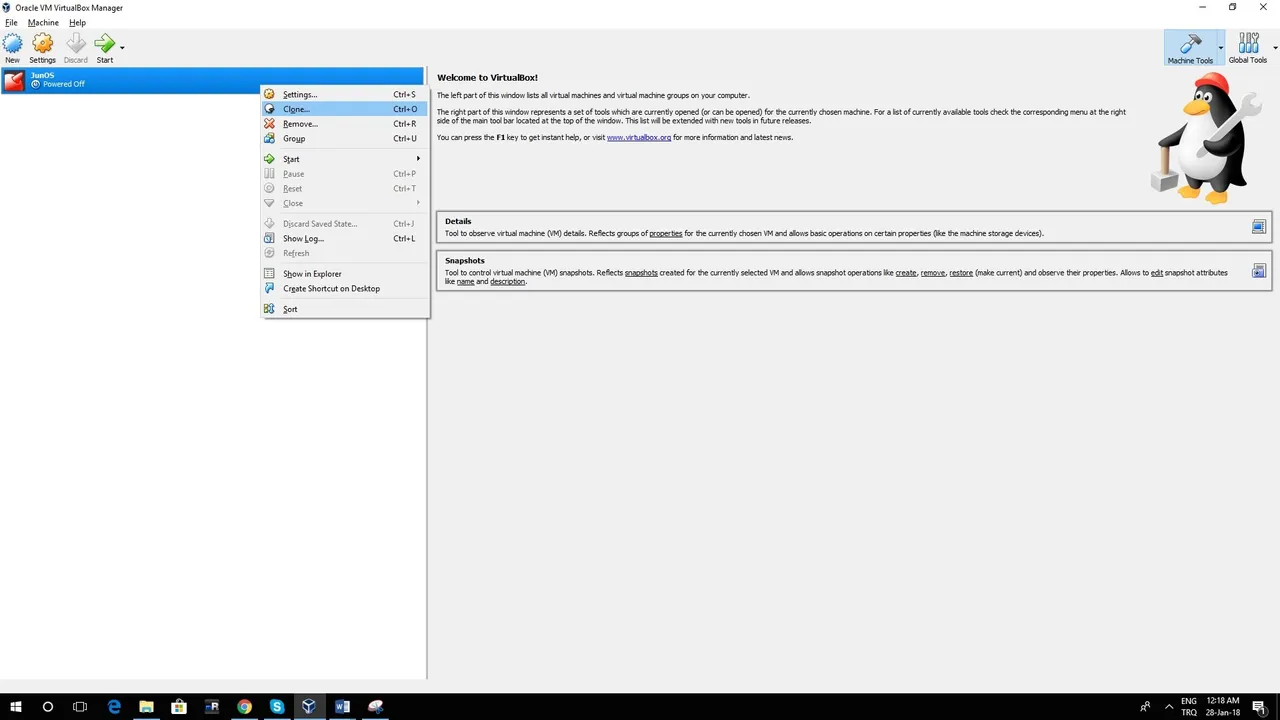Show hidden system tray icons chevron

(x=1169, y=706)
